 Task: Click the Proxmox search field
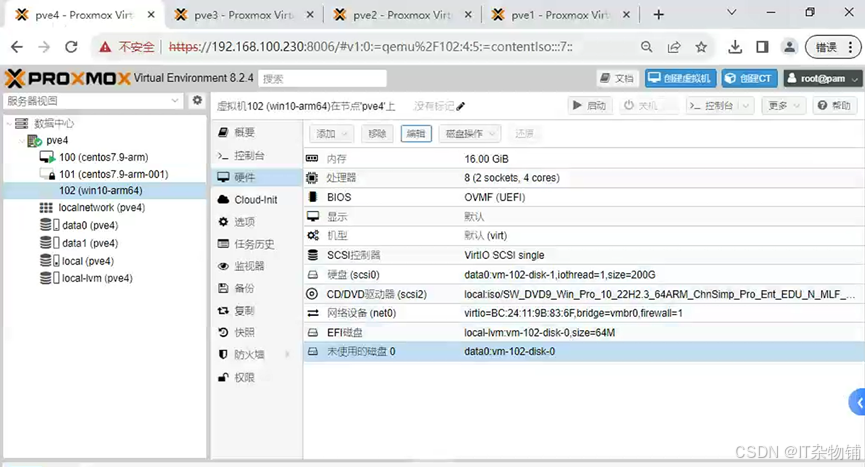click(322, 79)
